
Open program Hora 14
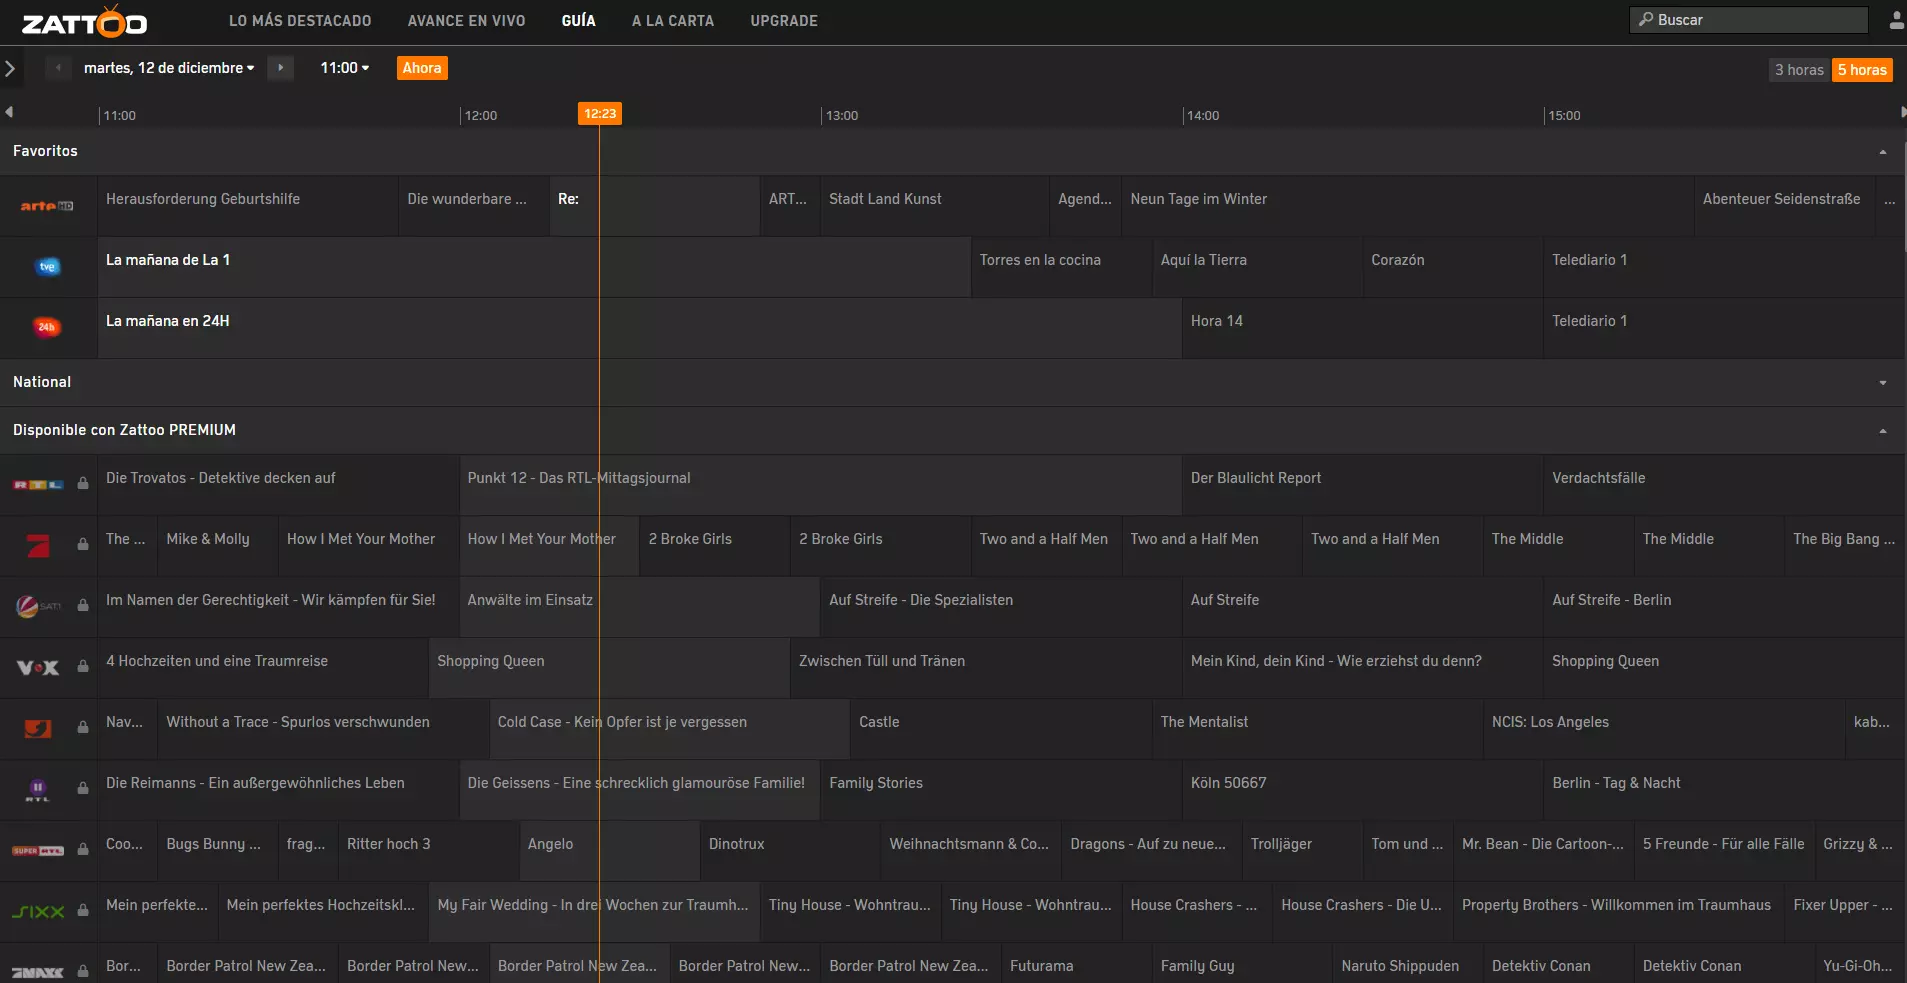coord(1362,328)
